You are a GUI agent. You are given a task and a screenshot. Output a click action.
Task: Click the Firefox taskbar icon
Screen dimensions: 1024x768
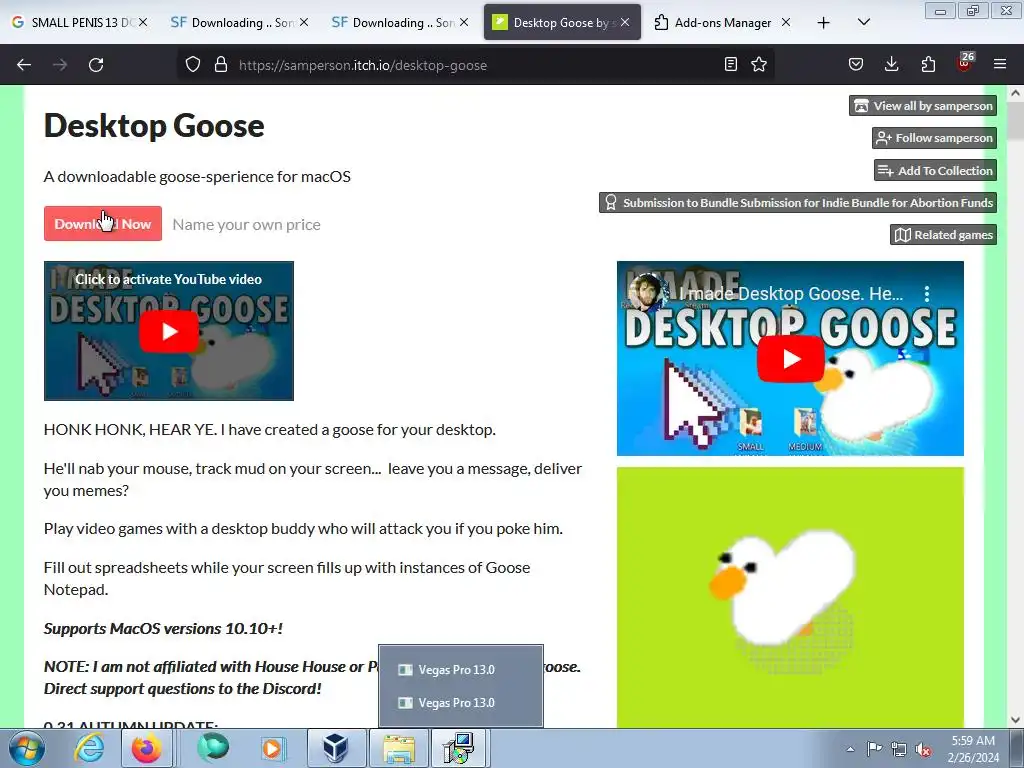coord(146,748)
